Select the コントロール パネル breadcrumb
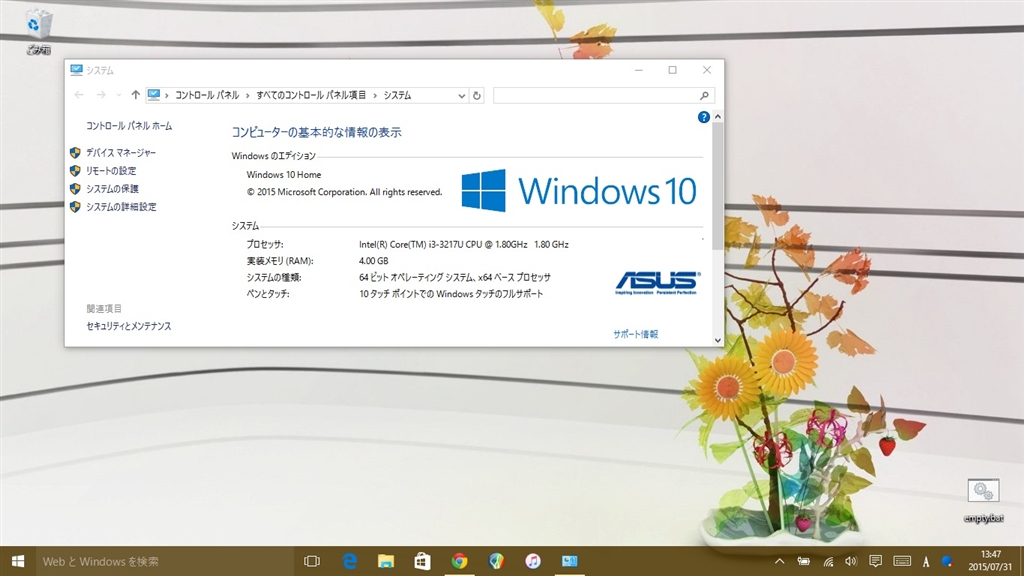 pos(207,95)
